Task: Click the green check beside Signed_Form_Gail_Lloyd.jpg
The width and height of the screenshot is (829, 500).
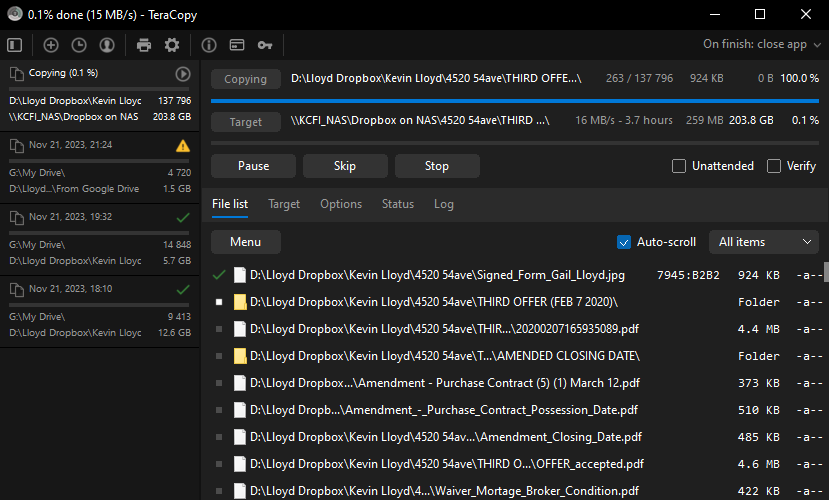Action: coord(219,275)
